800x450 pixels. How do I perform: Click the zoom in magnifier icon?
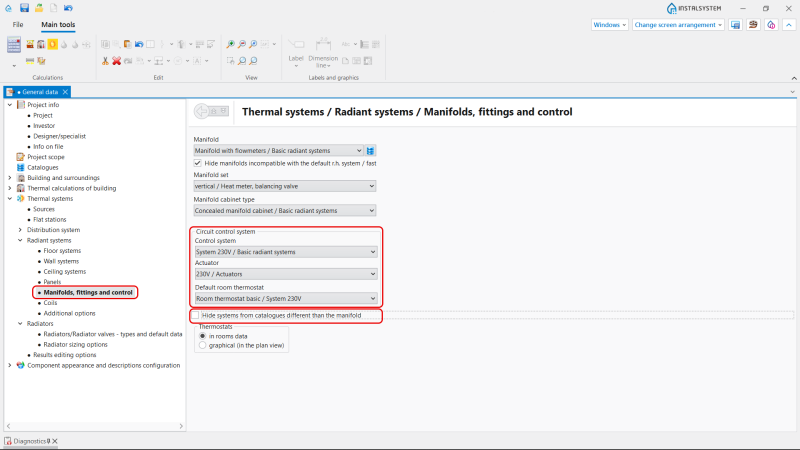(x=231, y=44)
